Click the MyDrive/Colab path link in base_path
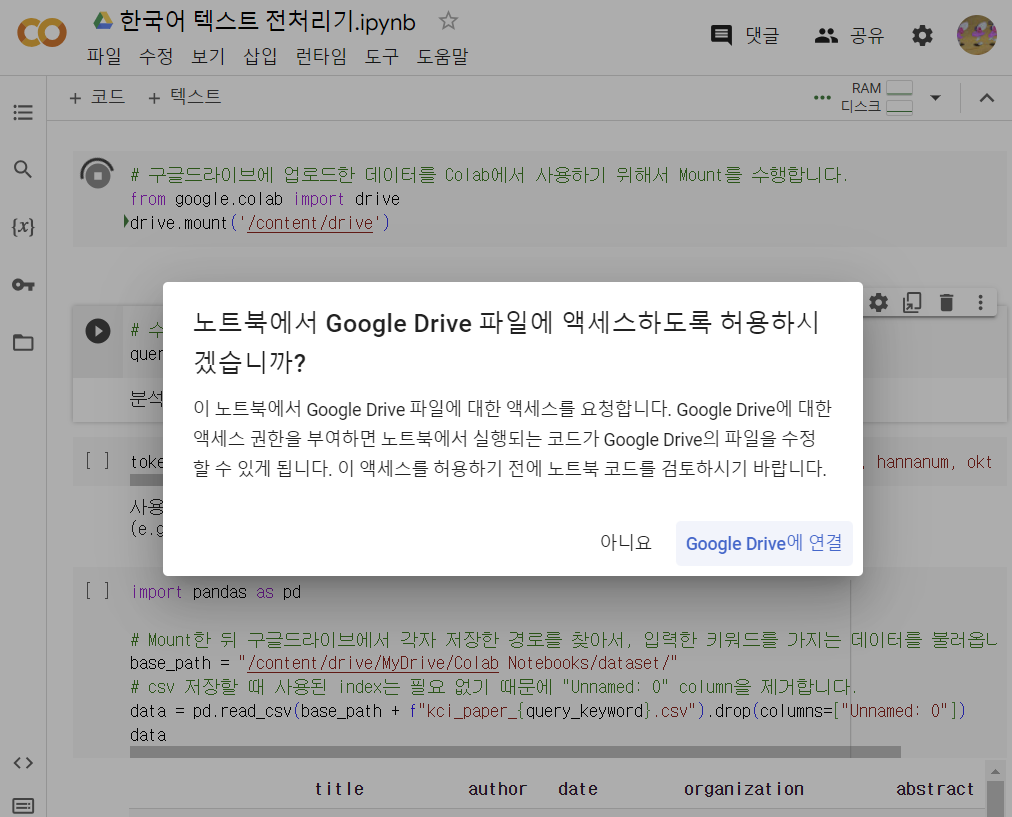The image size is (1012, 817). pyautogui.click(x=373, y=663)
